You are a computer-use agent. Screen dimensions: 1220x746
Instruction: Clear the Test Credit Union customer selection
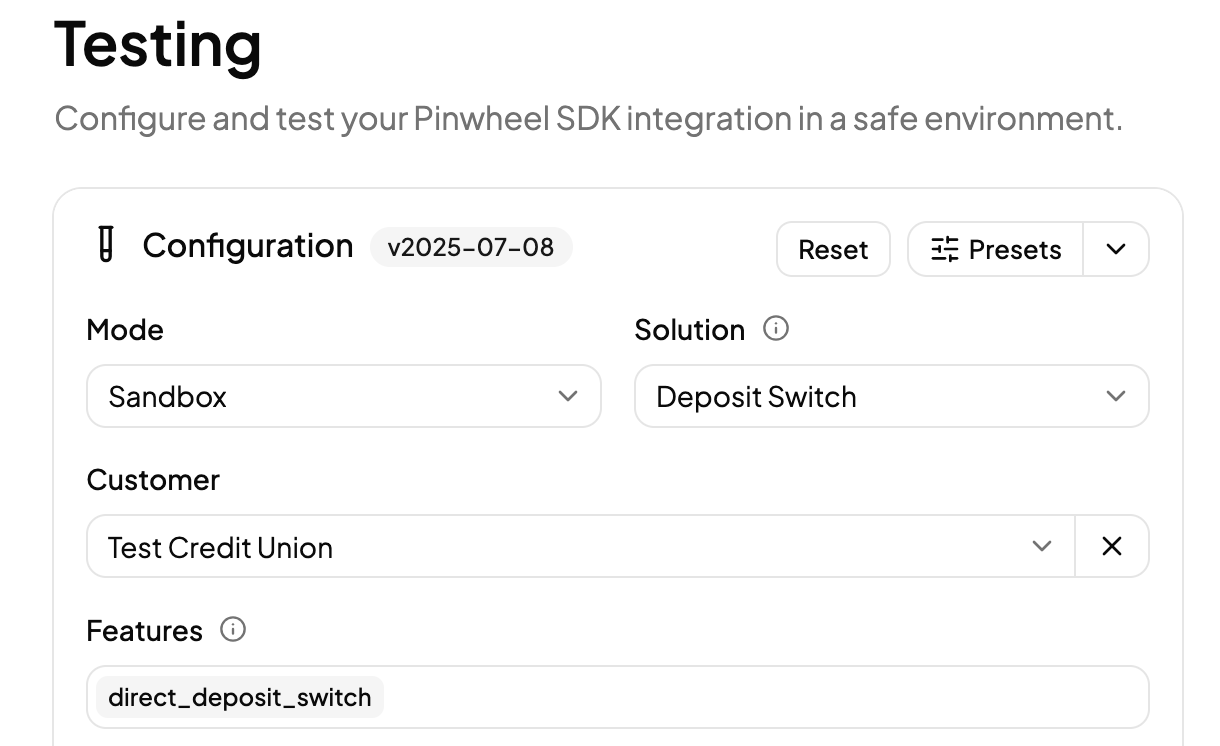click(x=1112, y=546)
